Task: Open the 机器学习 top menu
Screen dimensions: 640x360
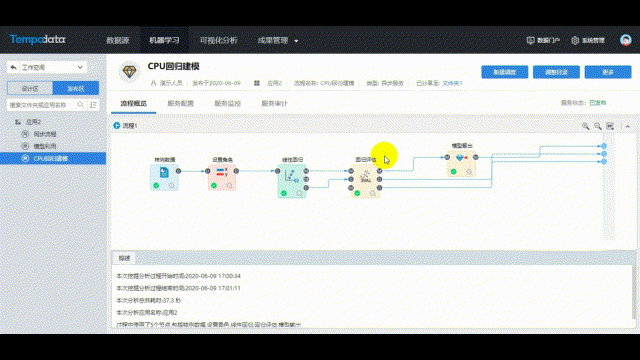Action: coord(164,40)
